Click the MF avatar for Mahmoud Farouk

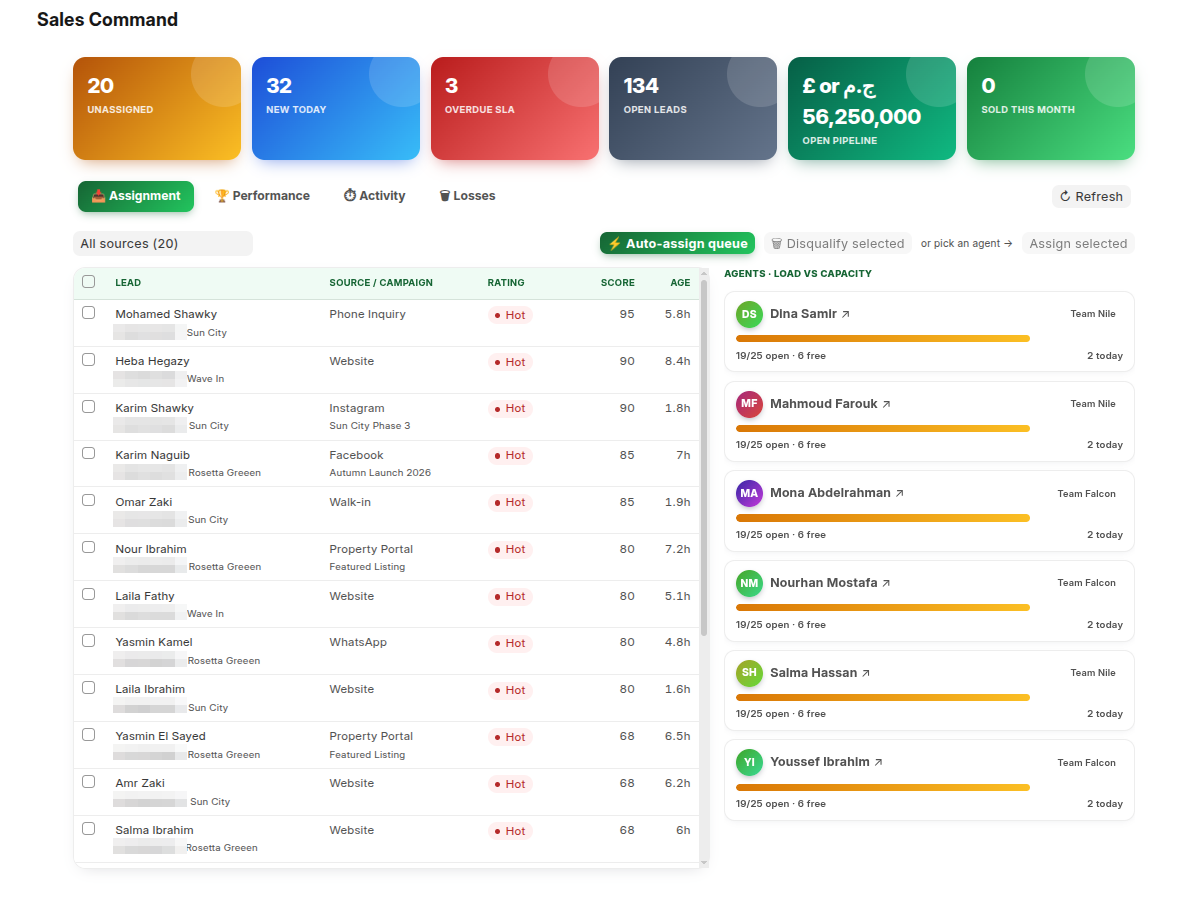pyautogui.click(x=749, y=404)
